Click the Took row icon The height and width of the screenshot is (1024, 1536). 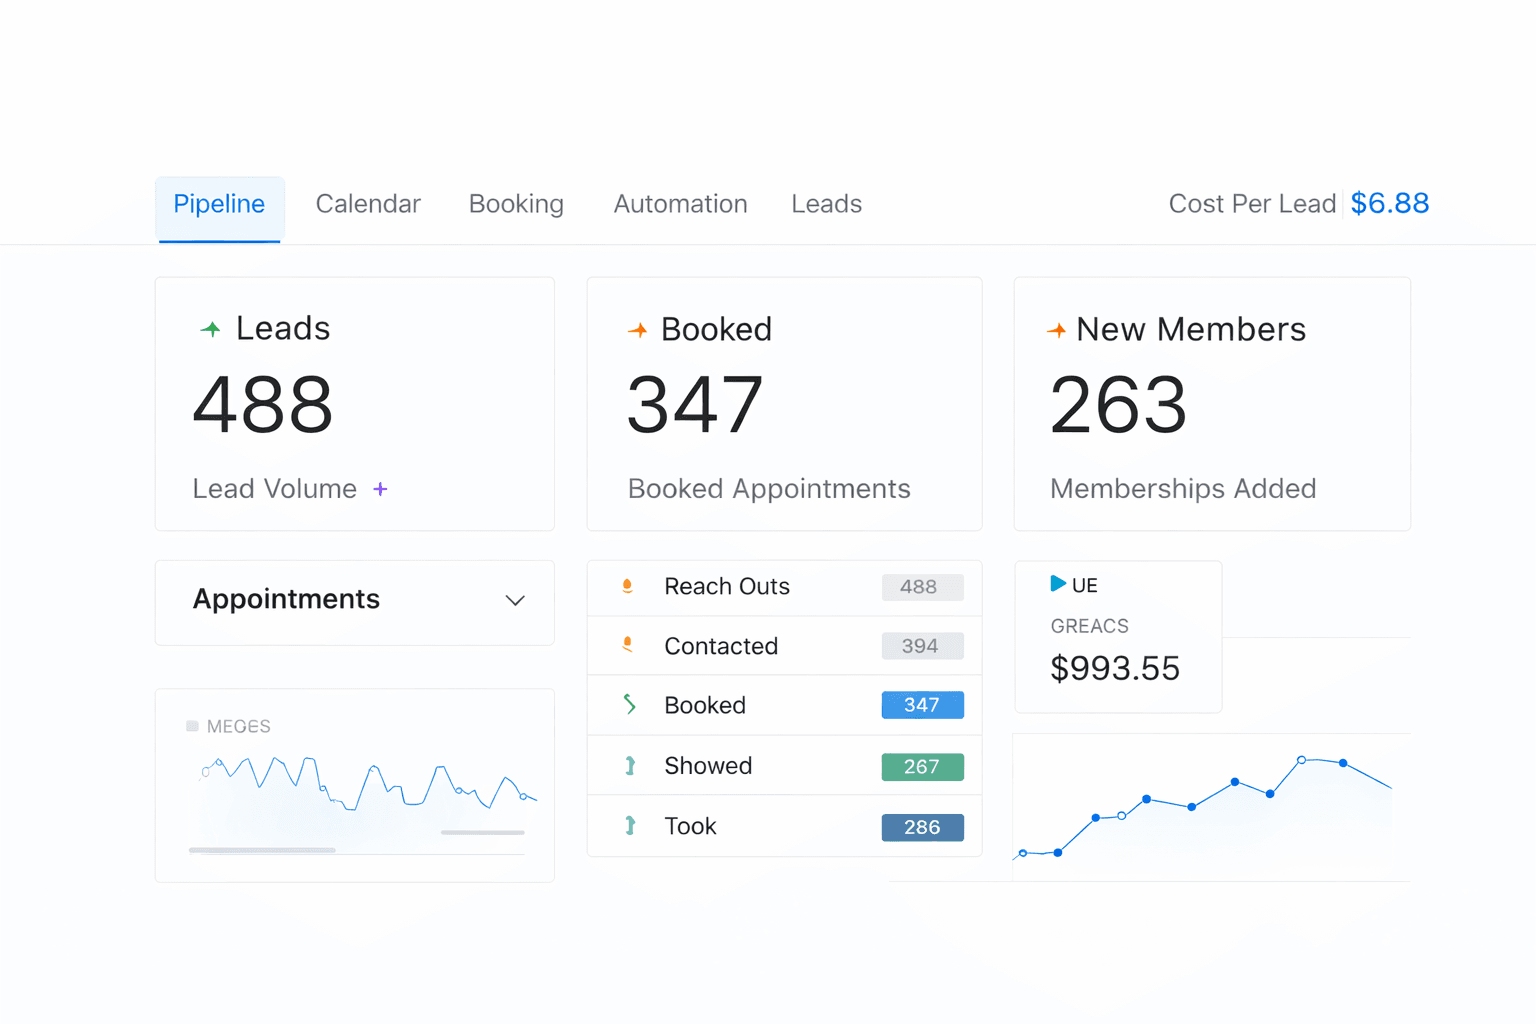point(630,826)
